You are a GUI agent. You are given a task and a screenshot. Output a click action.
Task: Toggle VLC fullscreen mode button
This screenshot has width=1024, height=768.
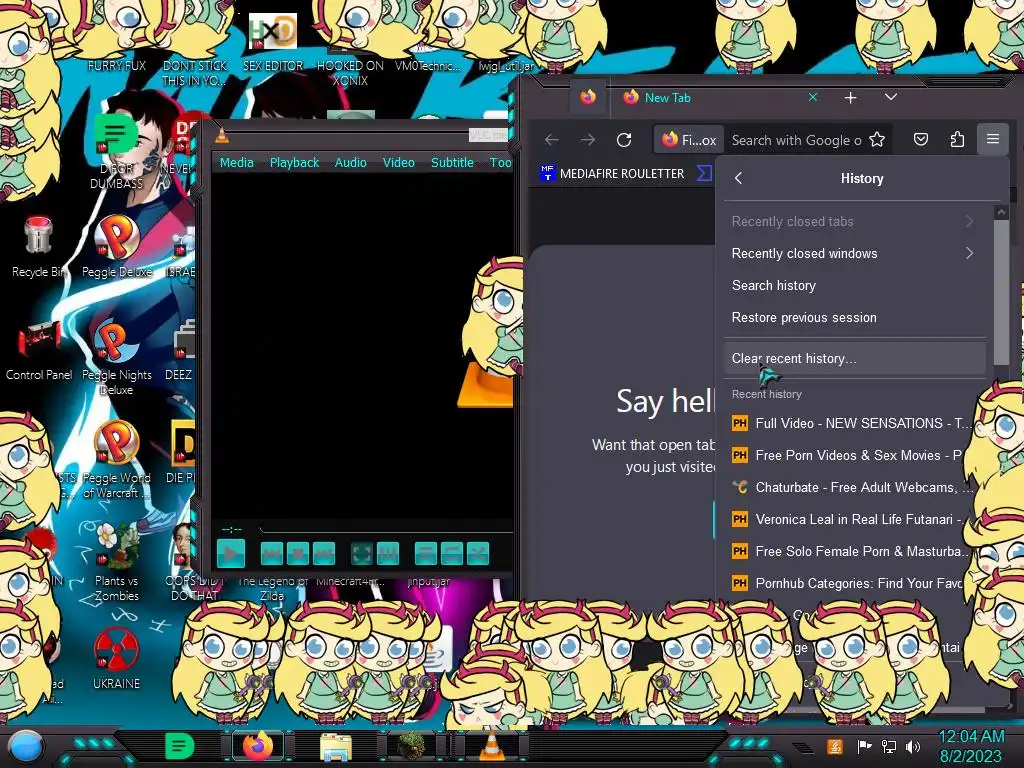tap(362, 554)
